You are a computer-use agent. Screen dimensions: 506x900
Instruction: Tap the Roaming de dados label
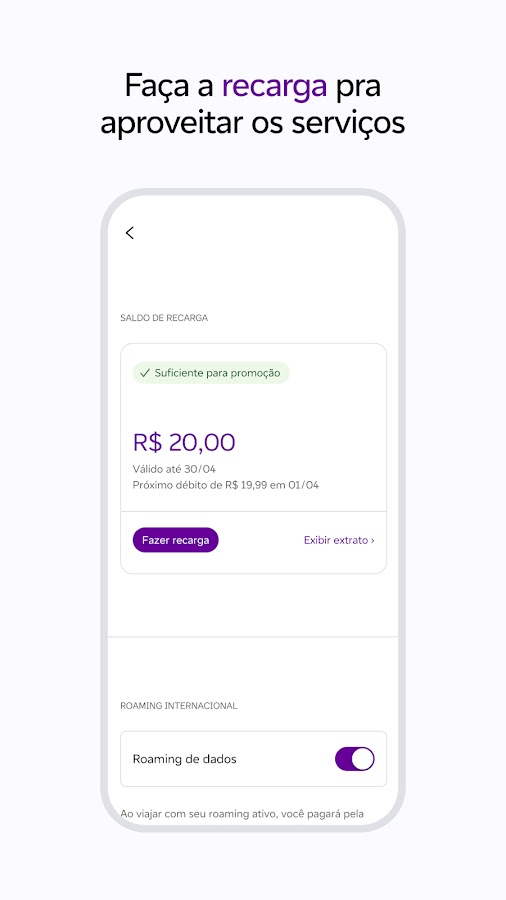(185, 759)
